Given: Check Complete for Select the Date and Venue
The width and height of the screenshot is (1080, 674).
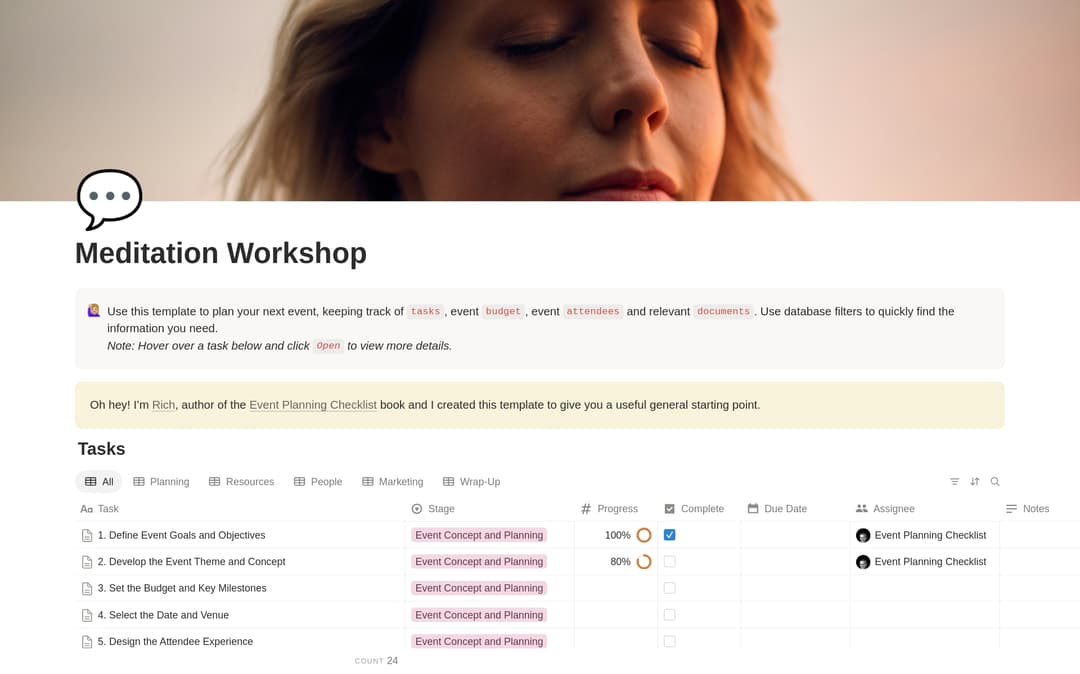Looking at the screenshot, I should [x=669, y=615].
